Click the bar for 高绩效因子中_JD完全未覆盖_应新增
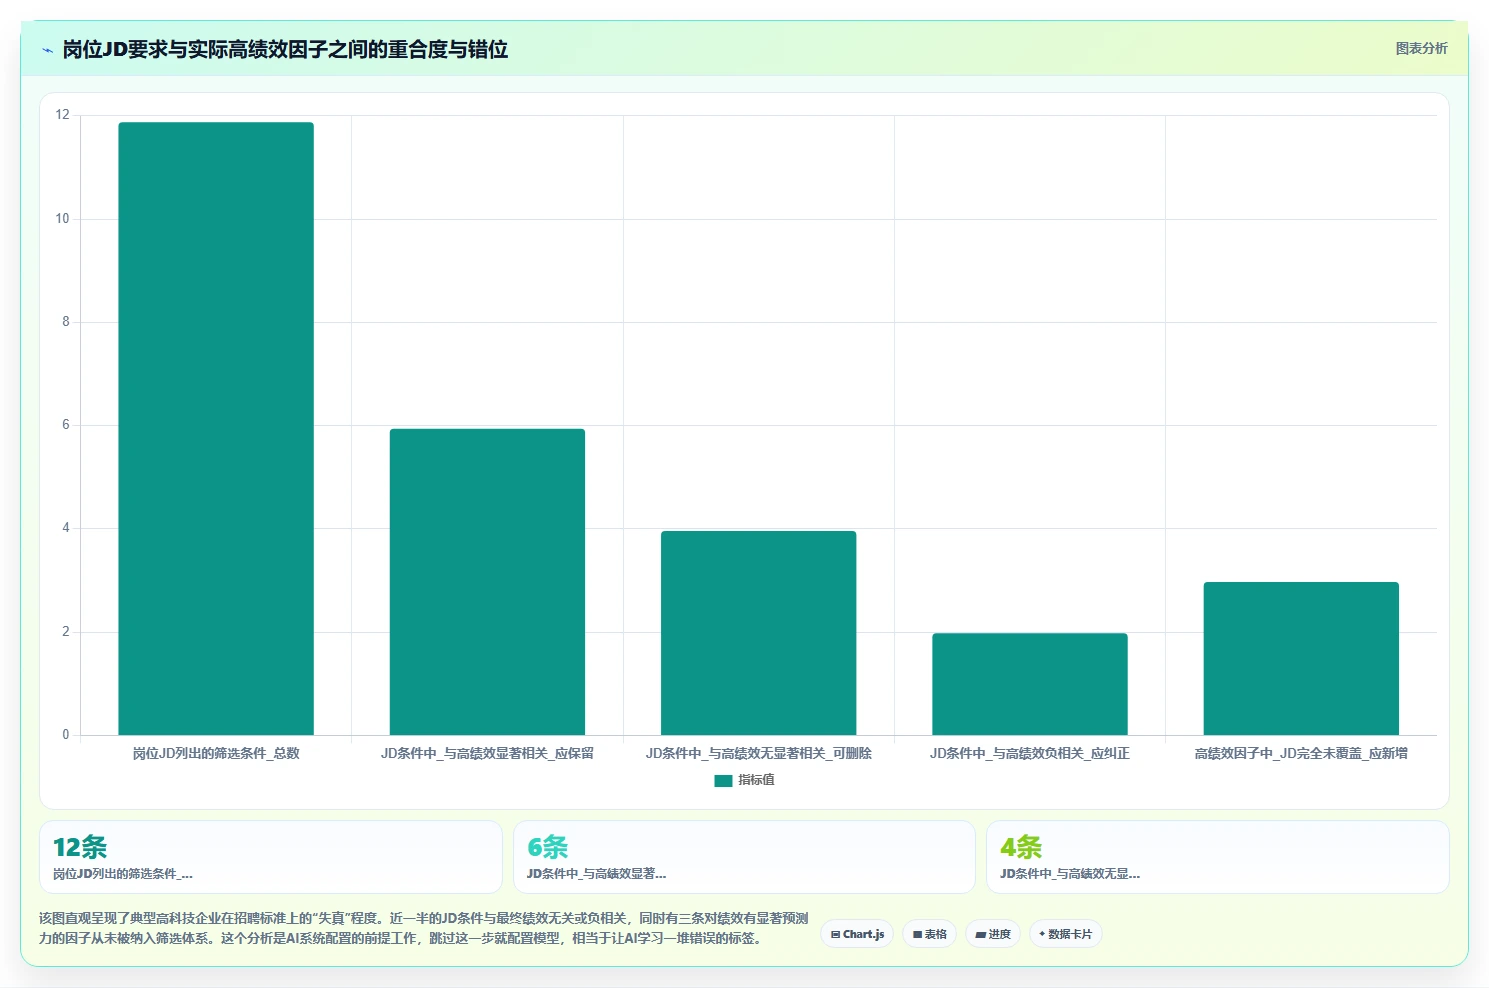The image size is (1489, 988). point(1301,658)
